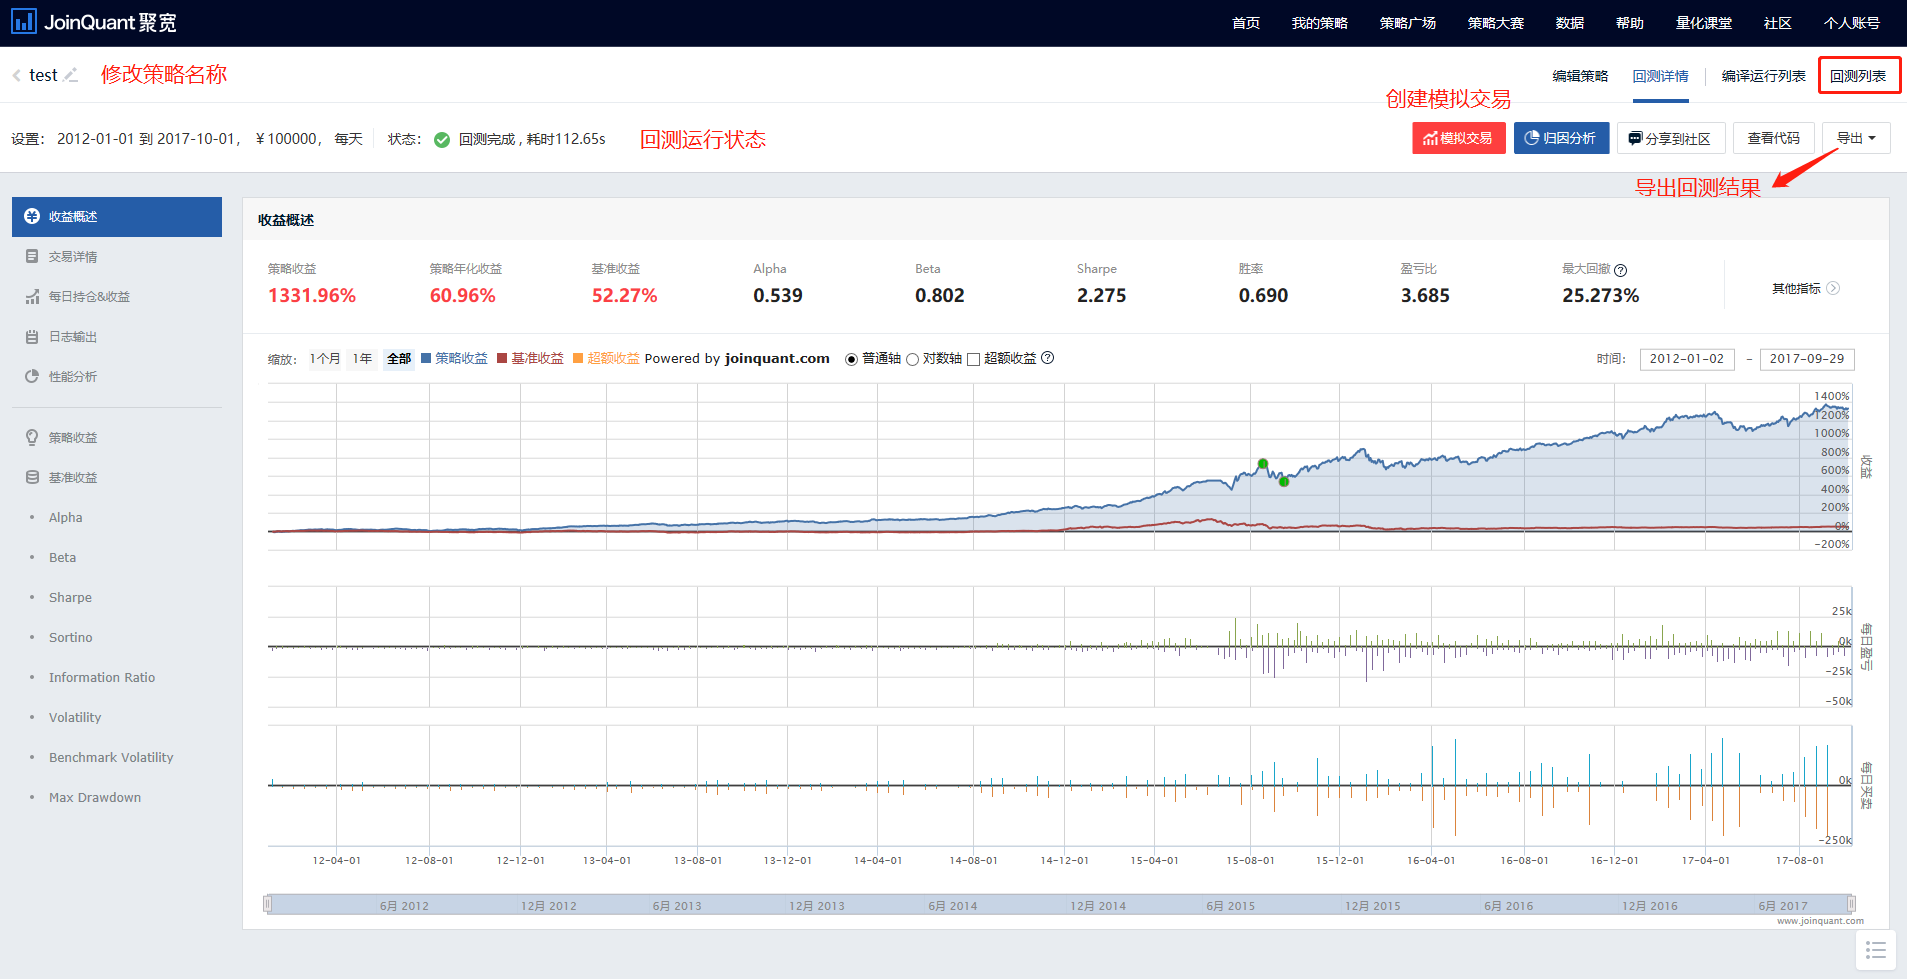Open the 个人账号 menu in the top navigation

1851,23
